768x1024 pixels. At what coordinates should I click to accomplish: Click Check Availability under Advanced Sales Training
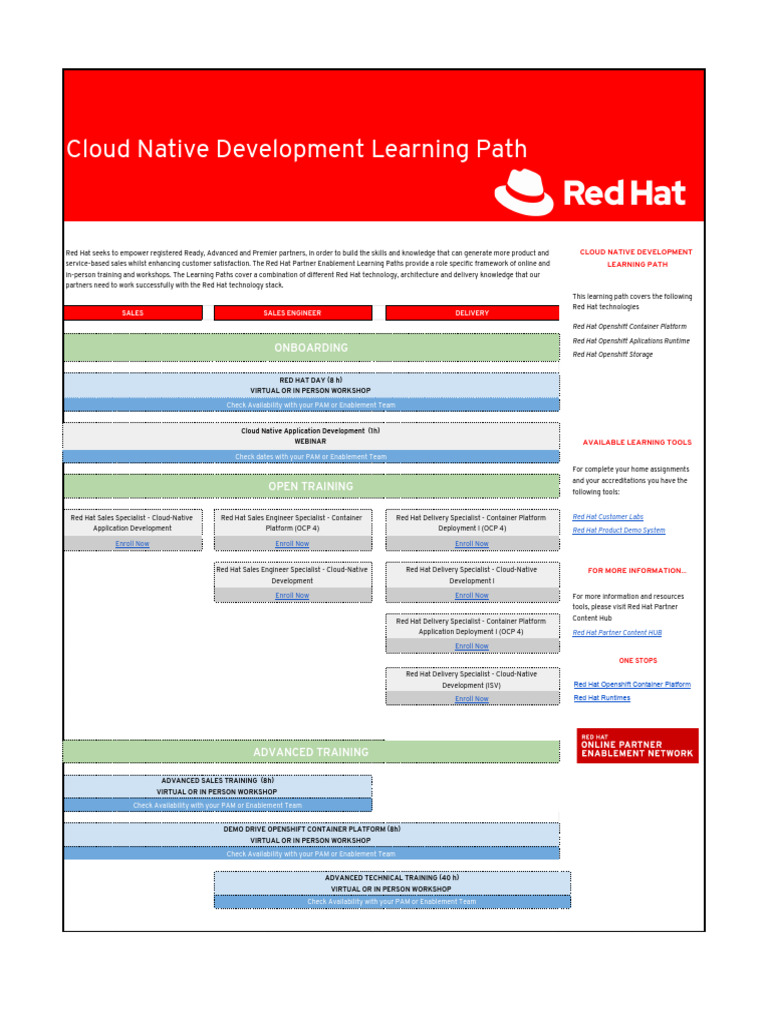pos(217,805)
